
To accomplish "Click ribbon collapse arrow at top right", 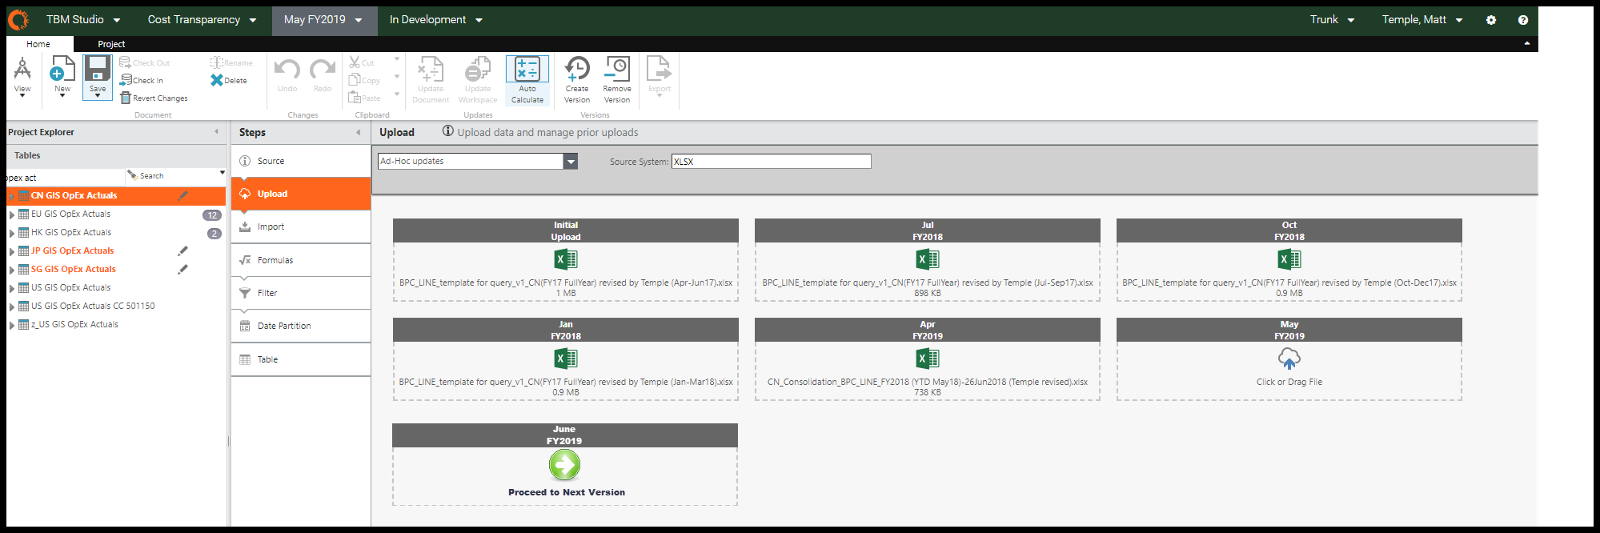I will tap(1526, 44).
